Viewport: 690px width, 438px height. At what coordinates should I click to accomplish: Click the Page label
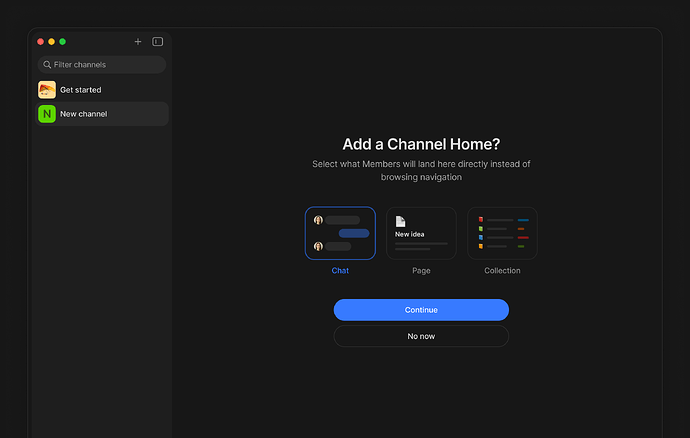coord(421,271)
